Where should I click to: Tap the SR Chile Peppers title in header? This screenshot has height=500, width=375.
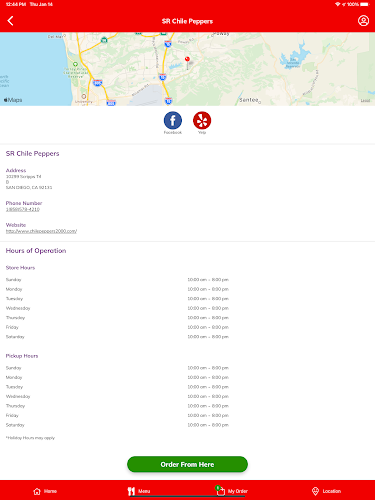[x=187, y=21]
